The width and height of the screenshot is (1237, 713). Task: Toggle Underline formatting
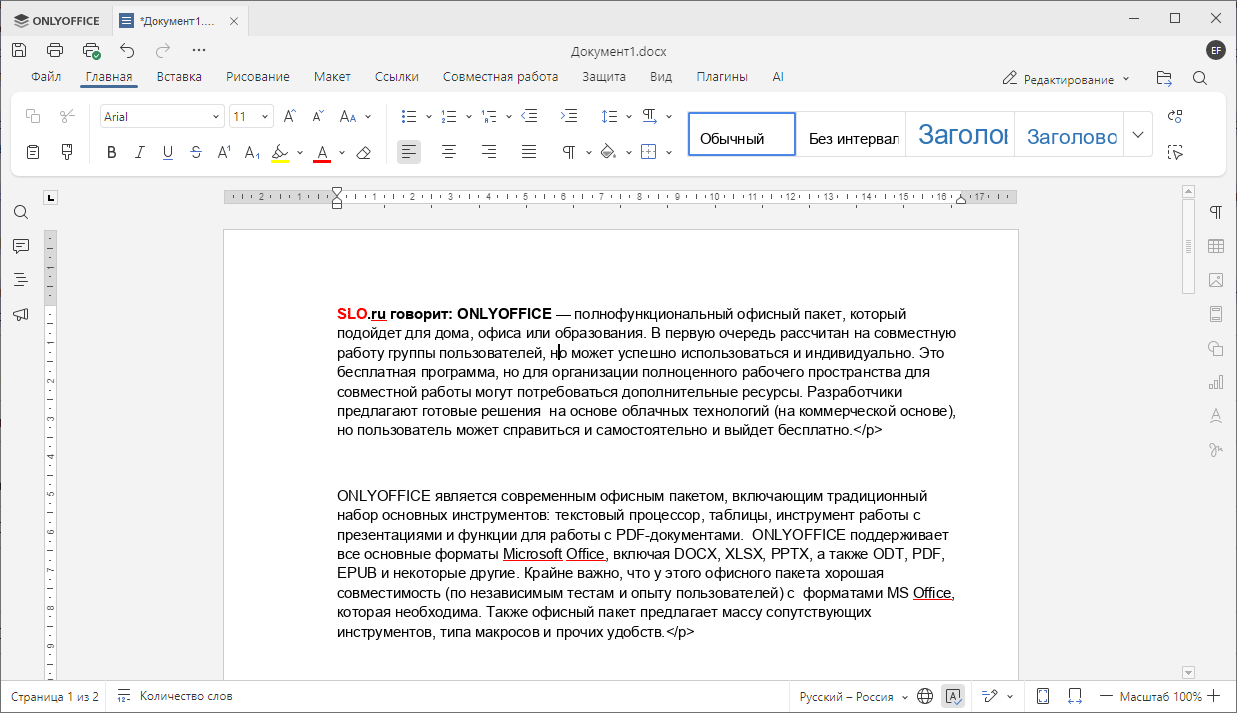pos(167,152)
